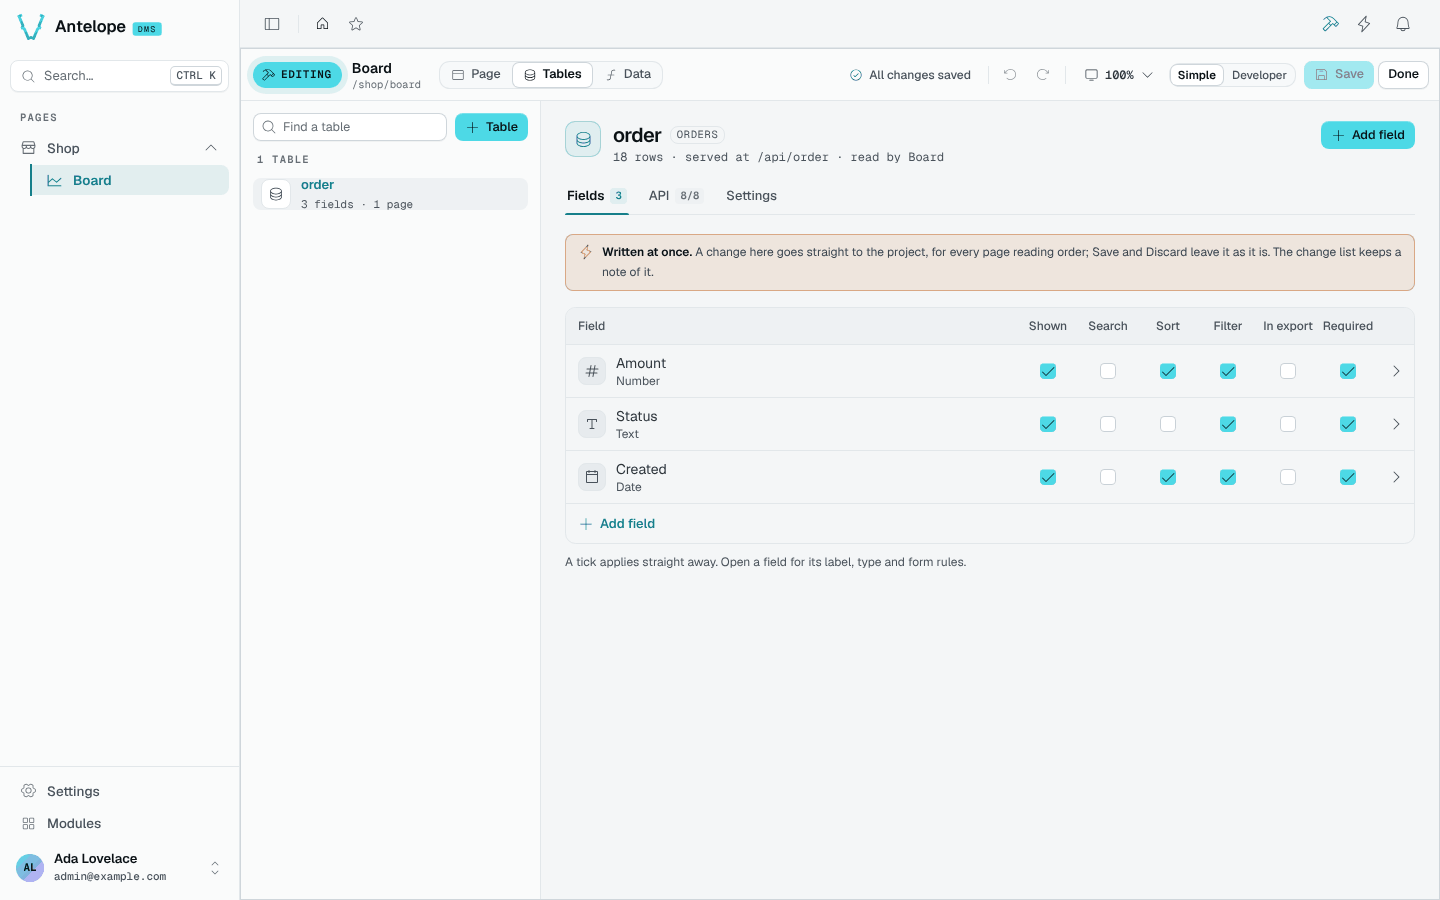Collapse the Shop pages section
The width and height of the screenshot is (1440, 900).
point(211,148)
